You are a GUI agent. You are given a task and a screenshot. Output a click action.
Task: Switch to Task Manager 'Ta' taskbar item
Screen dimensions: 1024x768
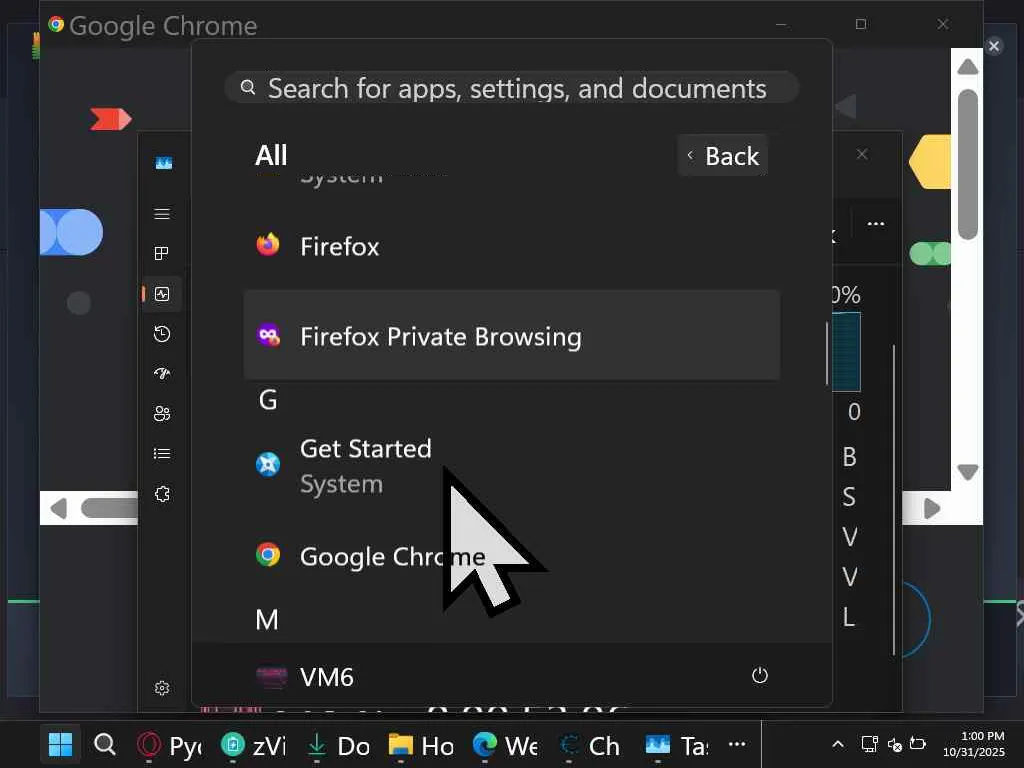676,745
